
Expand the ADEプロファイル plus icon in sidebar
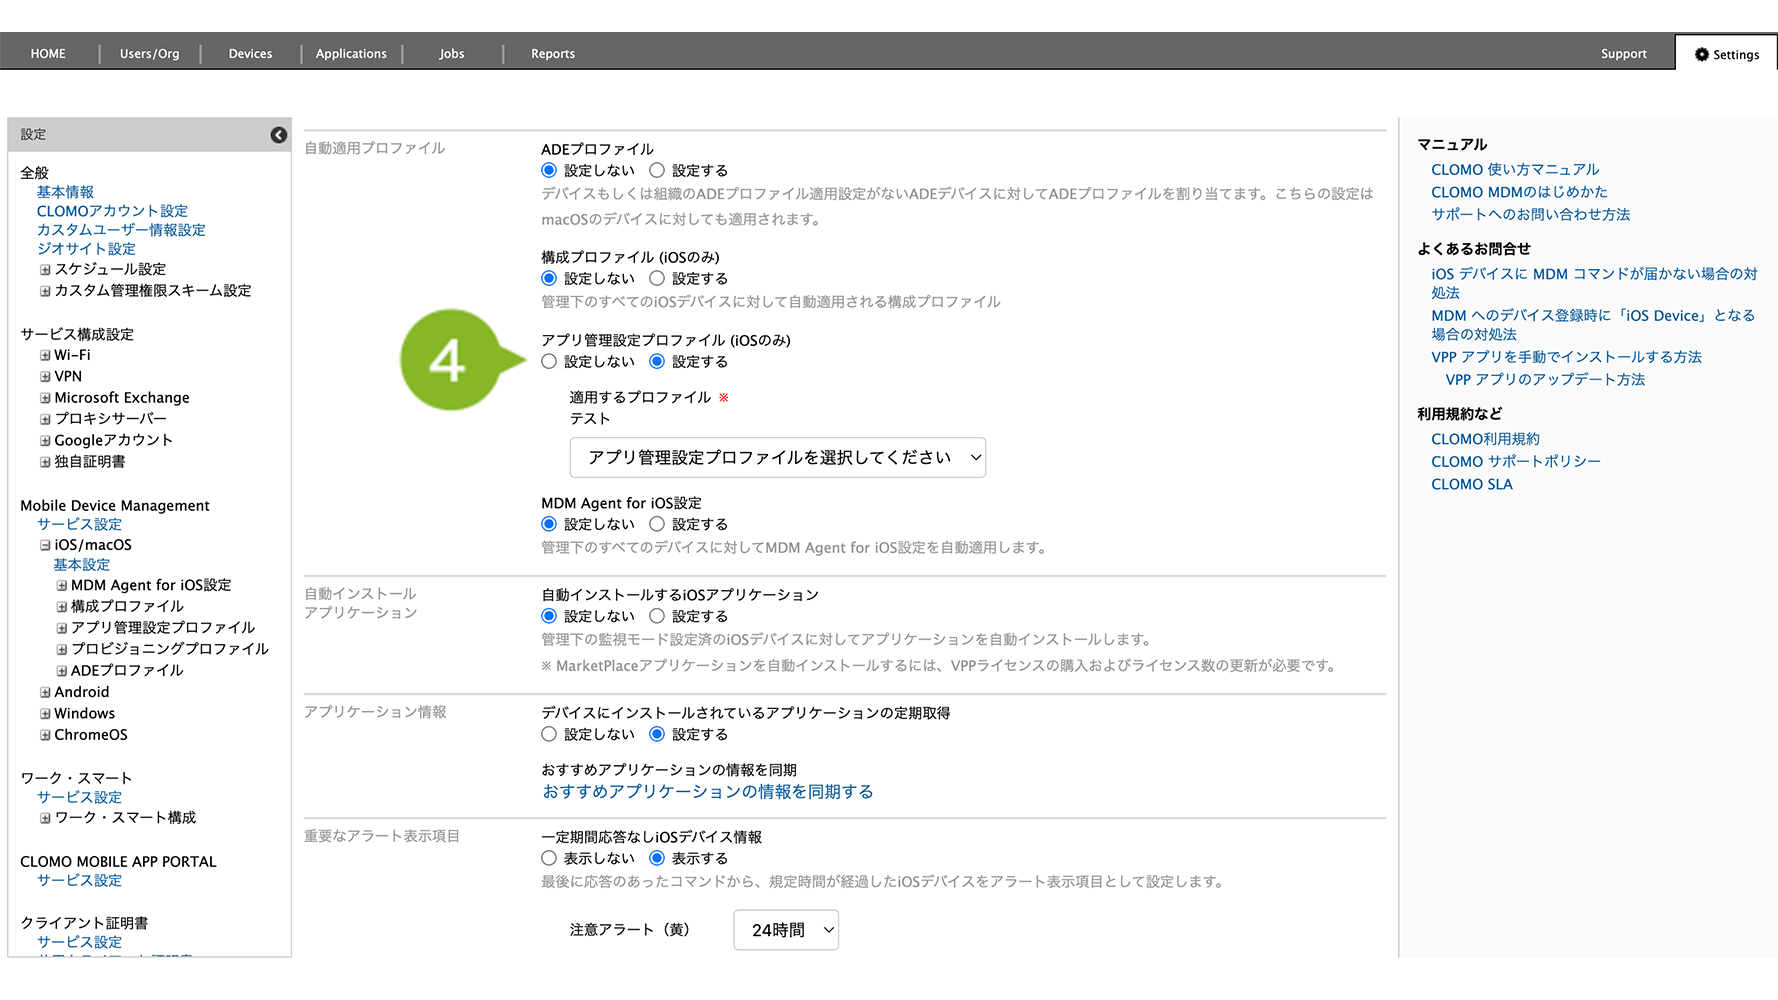point(62,671)
